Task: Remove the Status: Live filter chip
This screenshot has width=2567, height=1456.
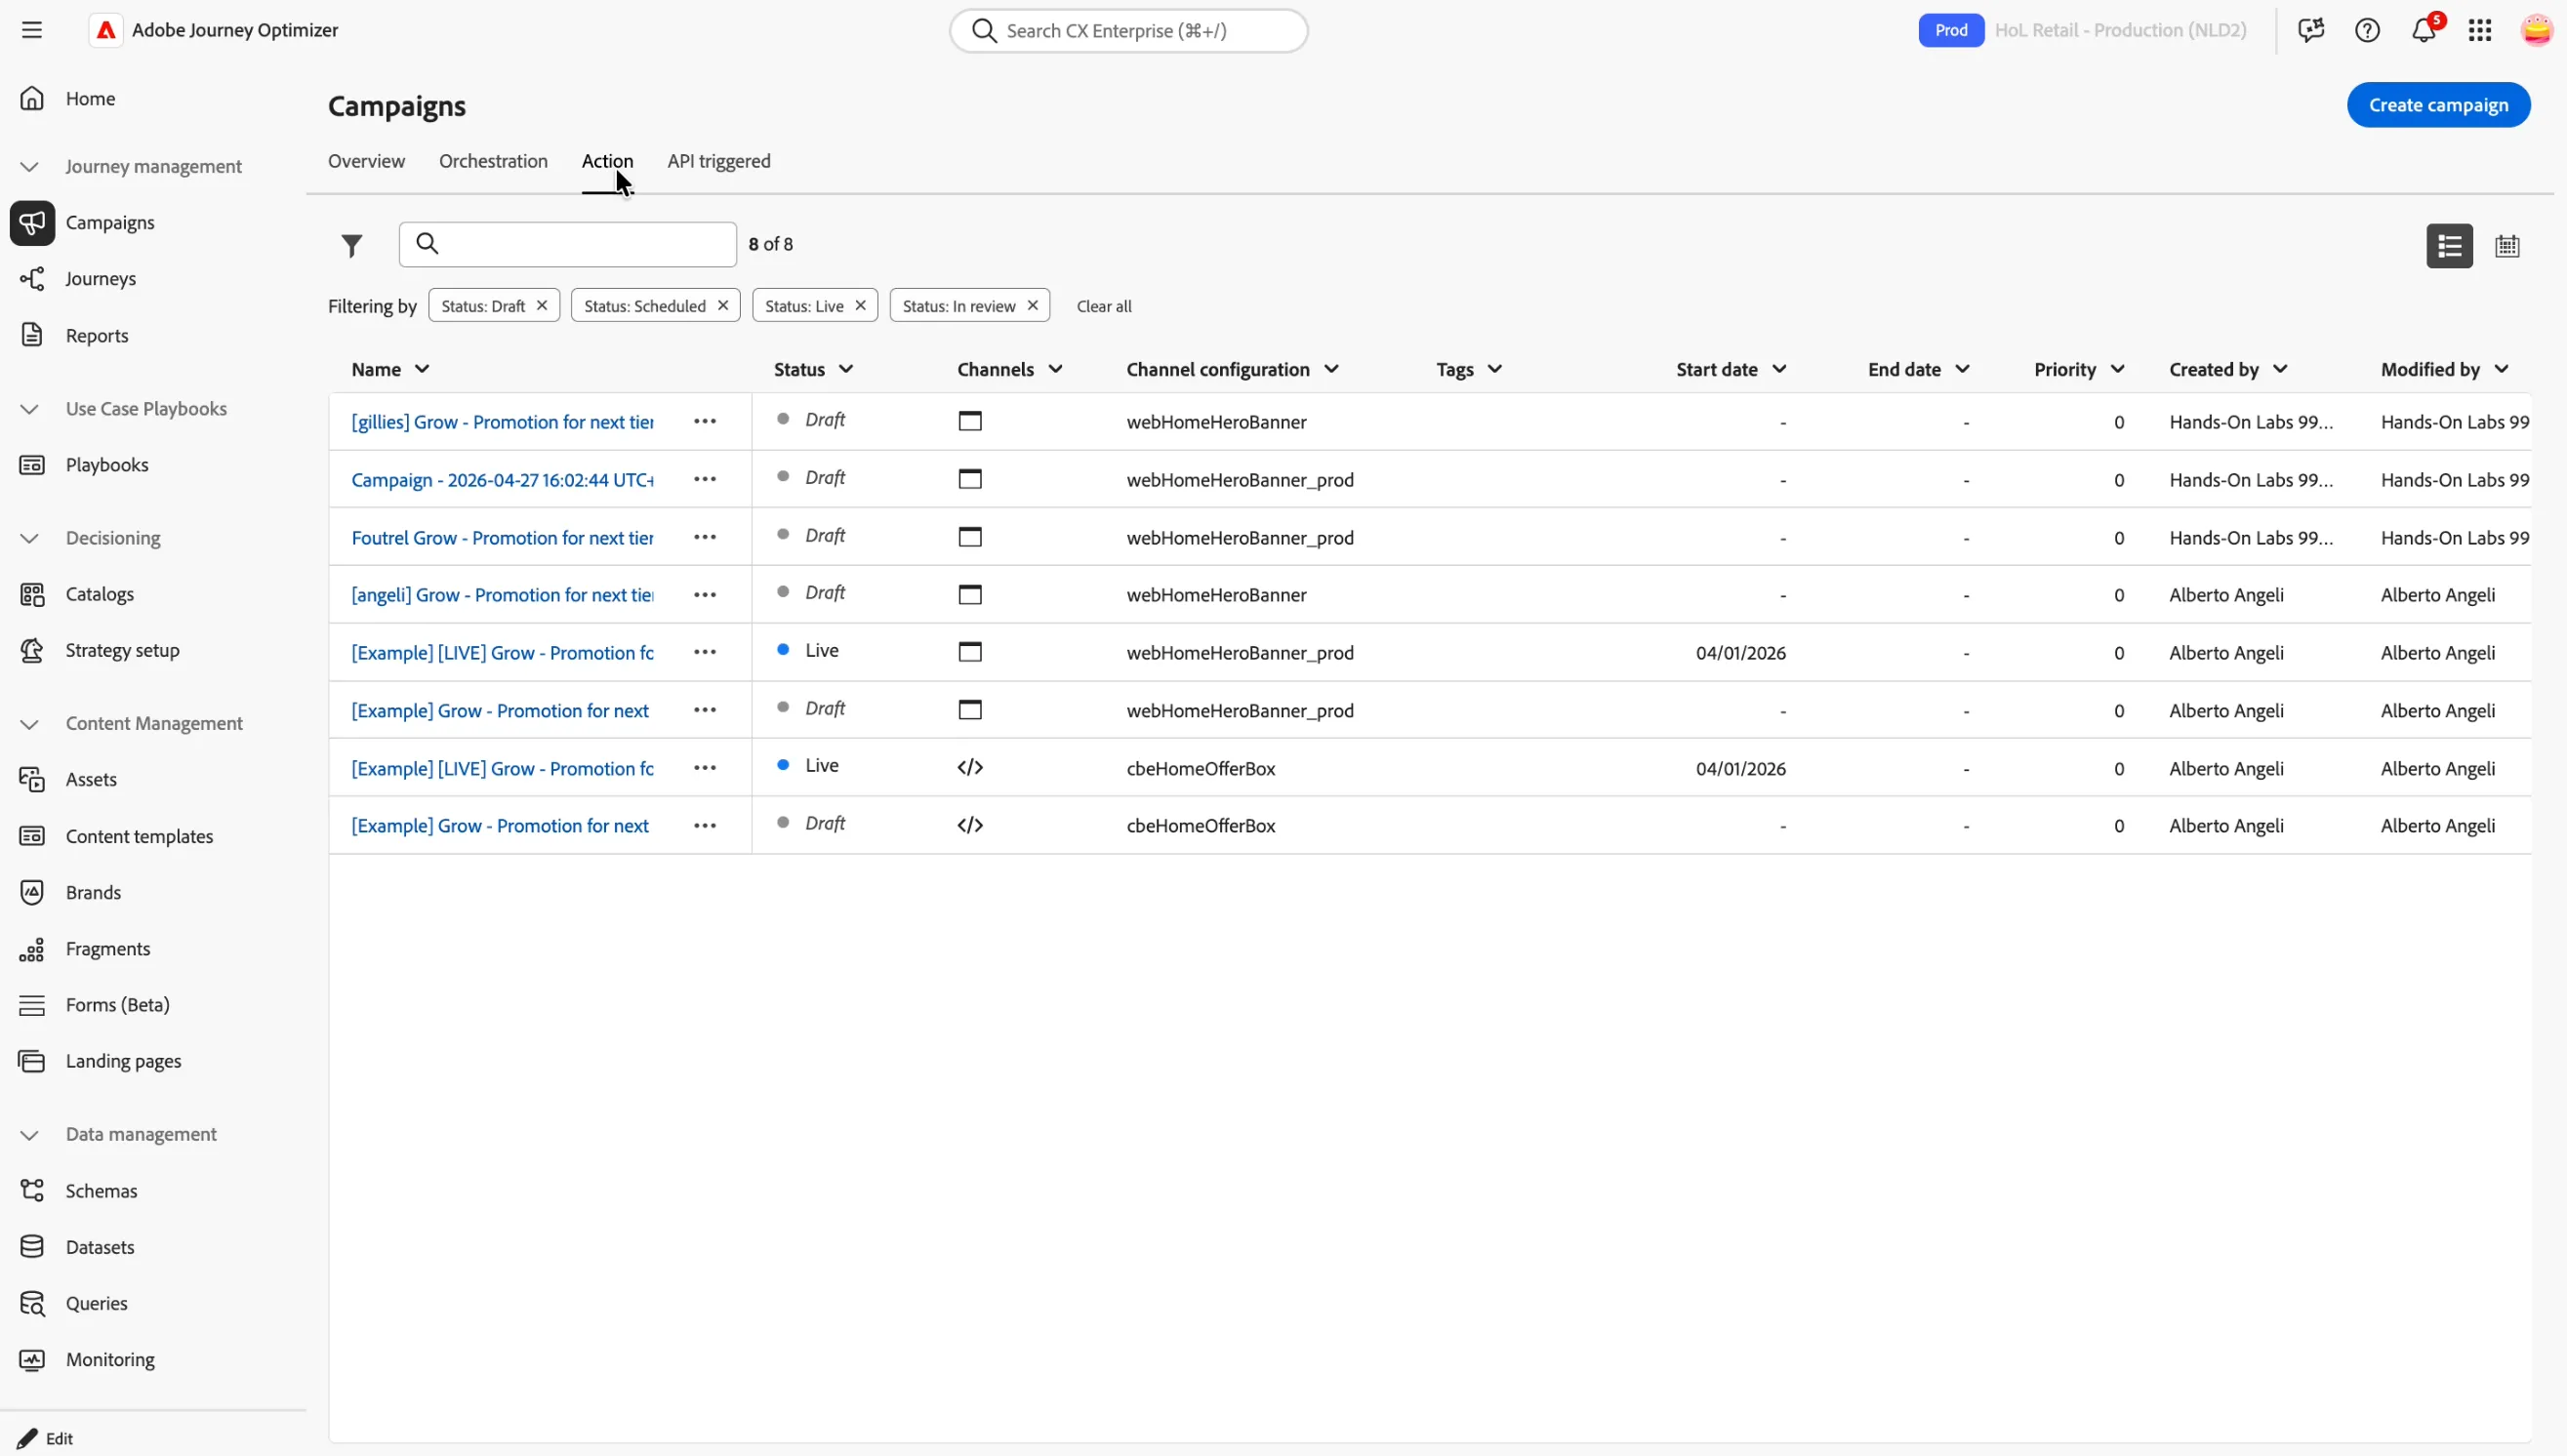Action: [x=860, y=305]
